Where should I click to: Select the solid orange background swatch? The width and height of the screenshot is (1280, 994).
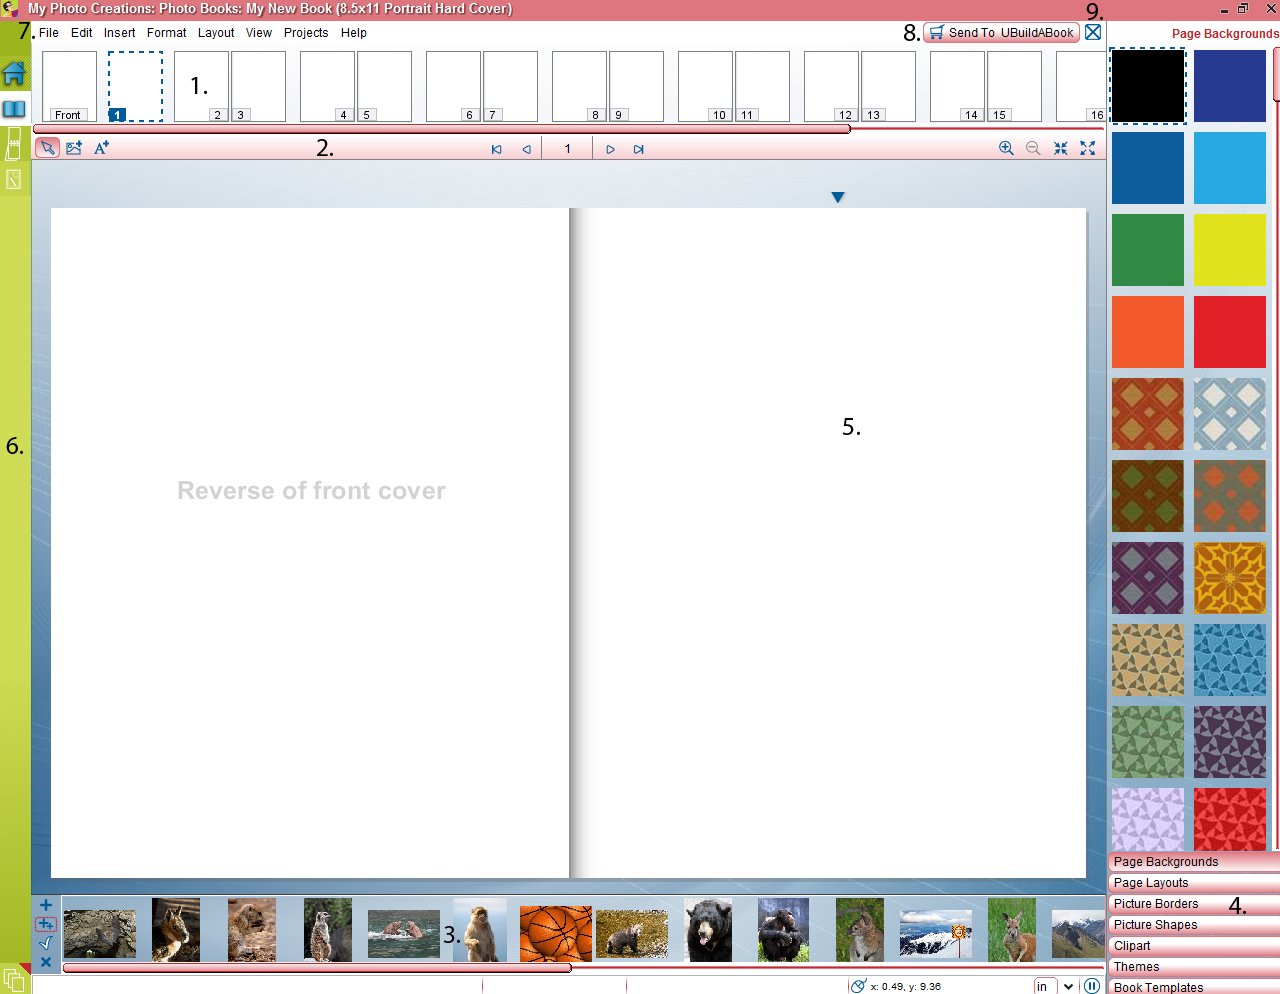tap(1148, 332)
